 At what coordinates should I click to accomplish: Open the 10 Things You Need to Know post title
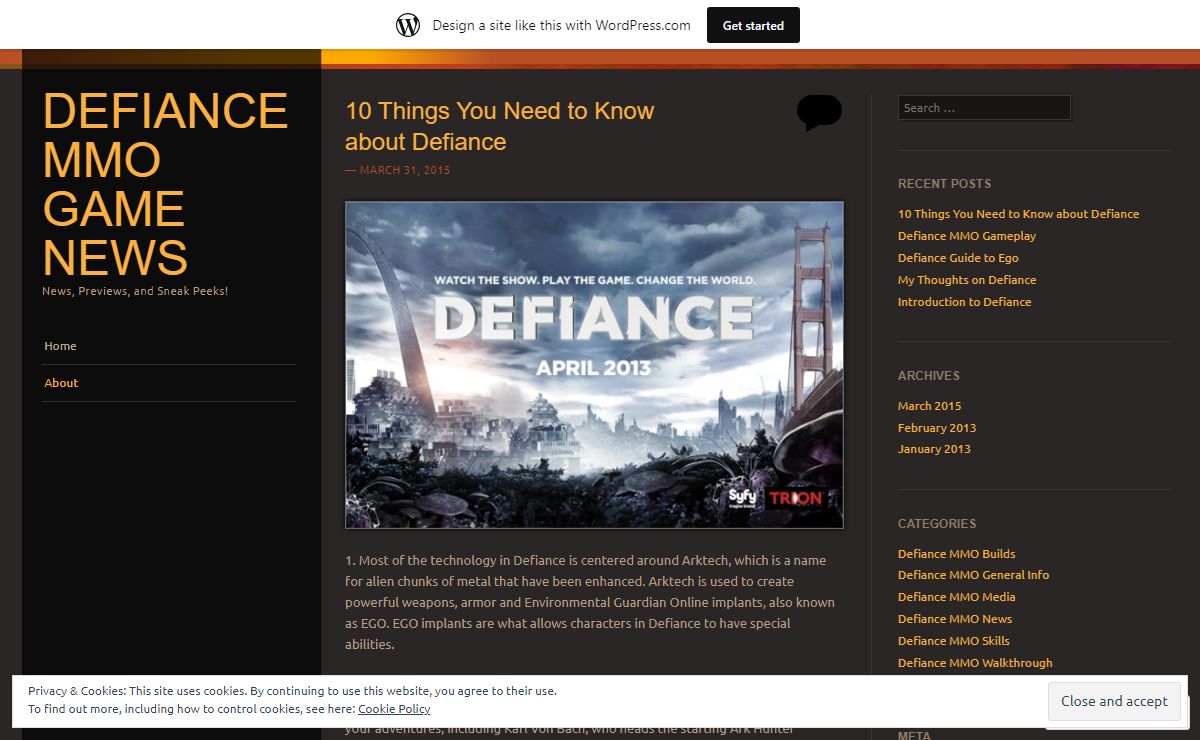point(499,126)
